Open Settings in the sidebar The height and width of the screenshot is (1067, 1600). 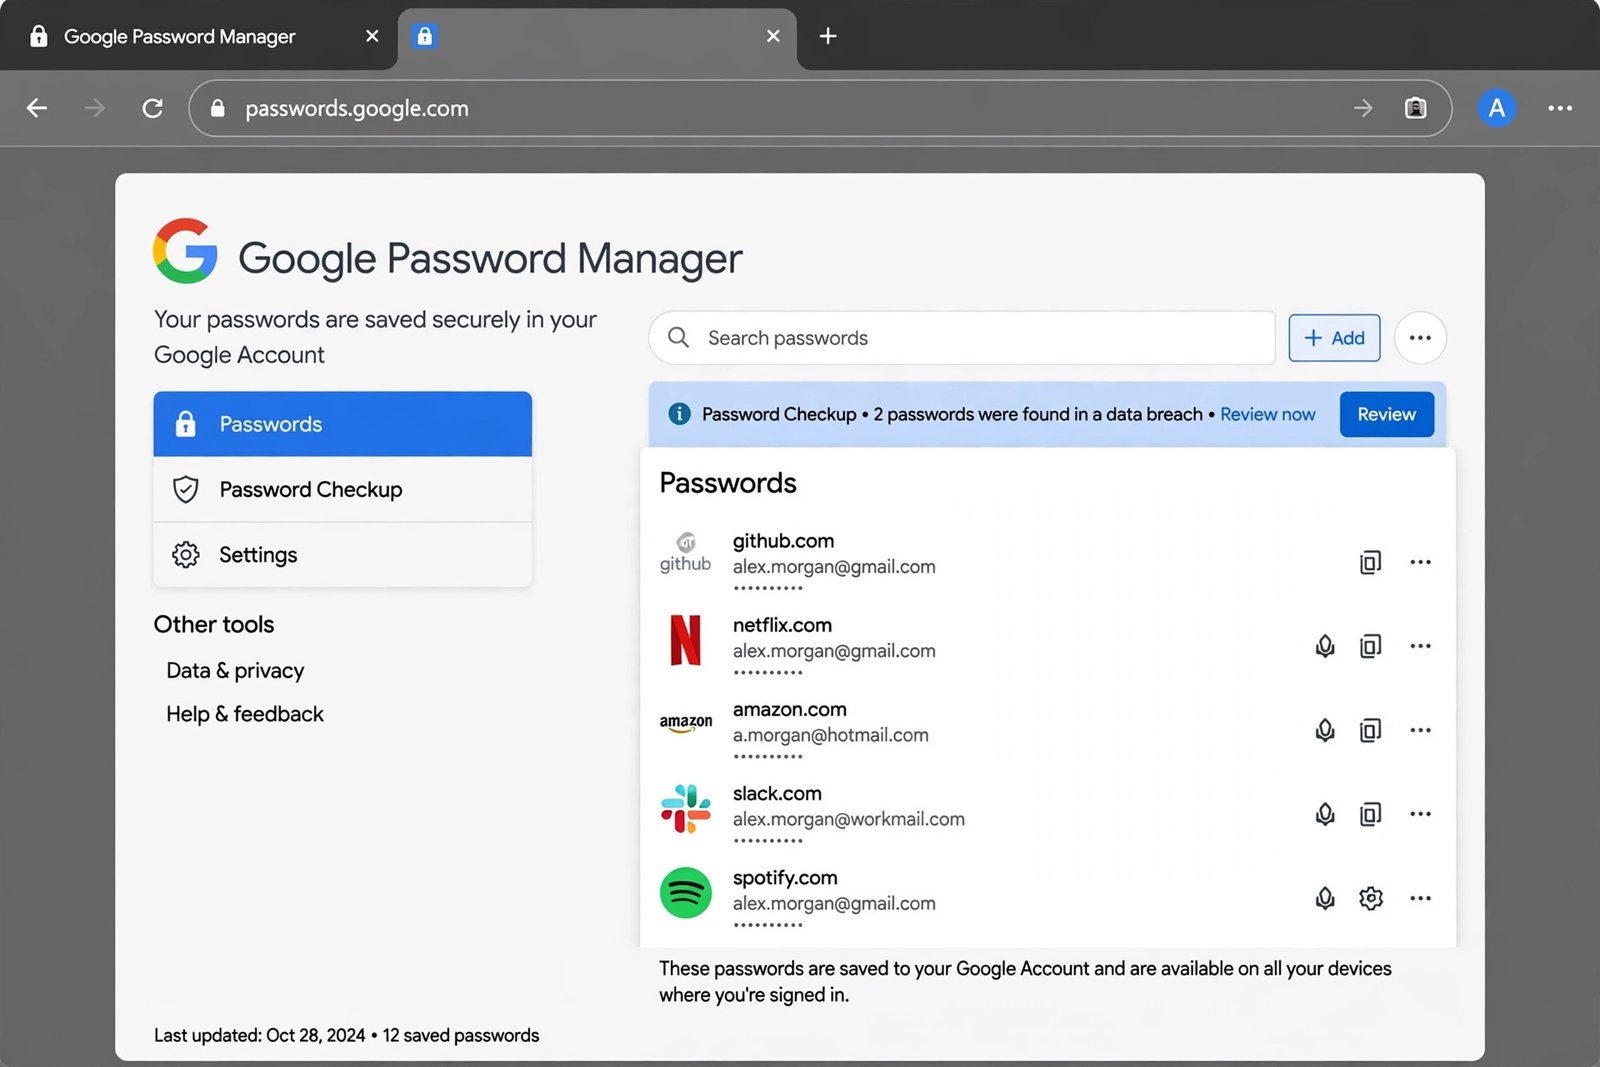click(342, 554)
